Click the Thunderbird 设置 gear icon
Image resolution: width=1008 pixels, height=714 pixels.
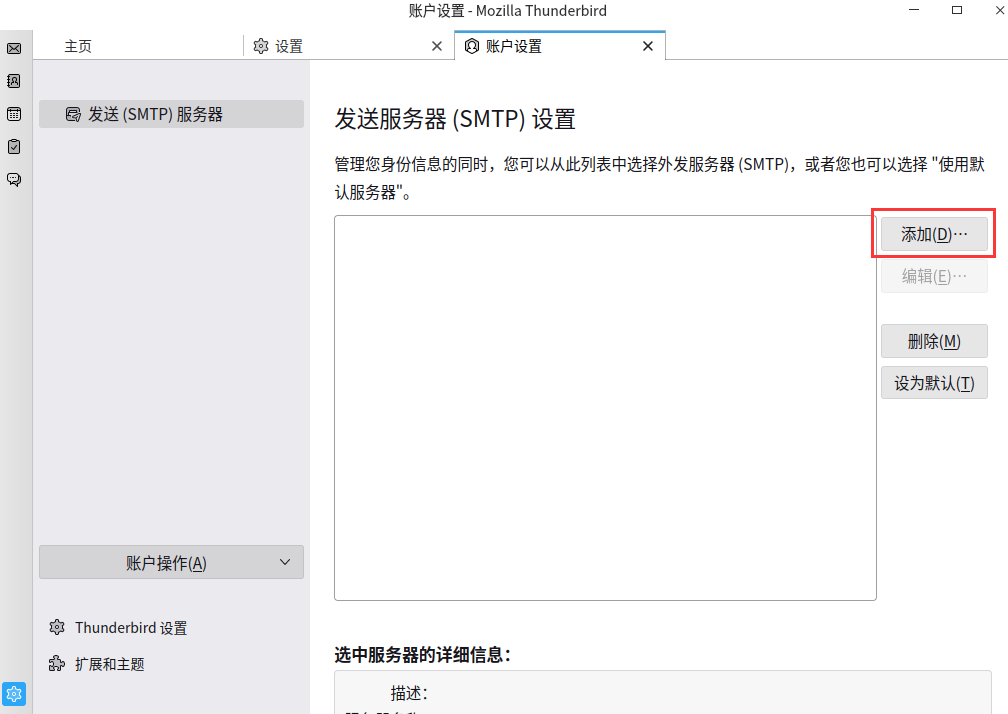coord(56,627)
